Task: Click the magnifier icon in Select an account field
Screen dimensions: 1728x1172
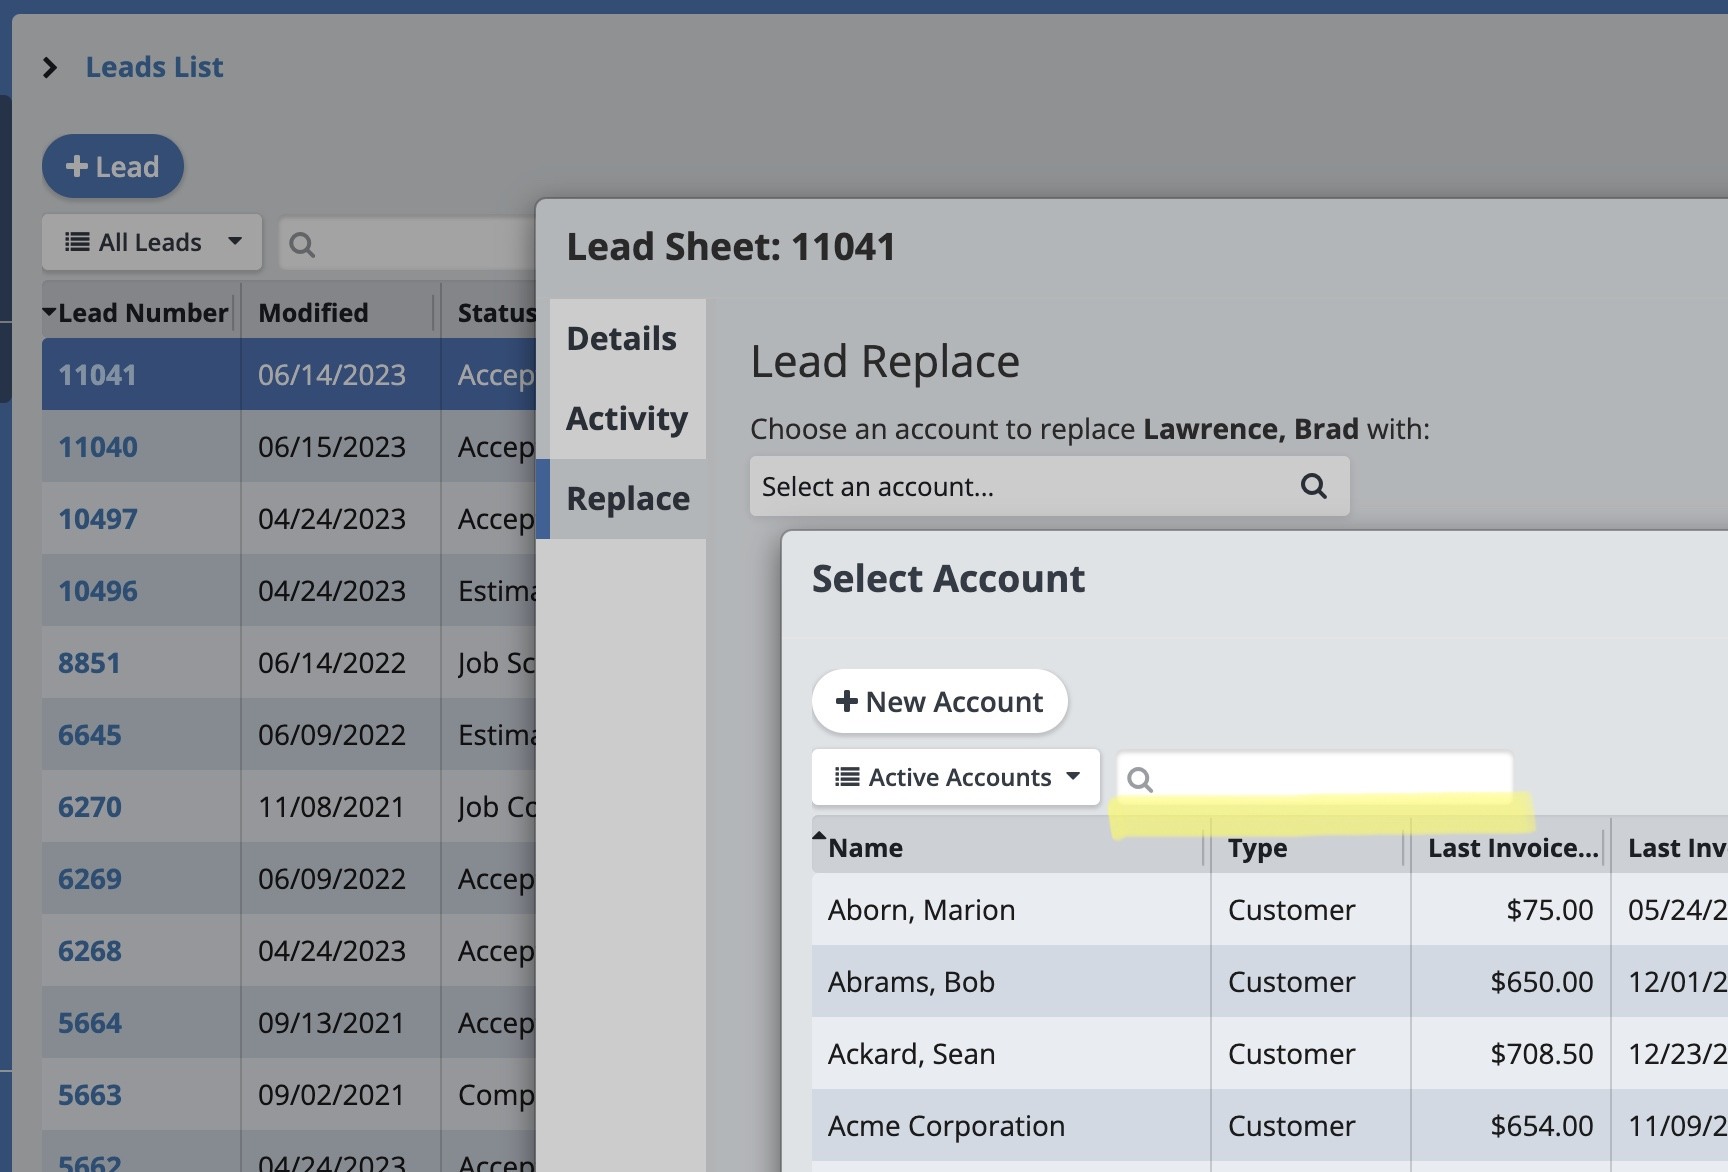Action: tap(1313, 487)
